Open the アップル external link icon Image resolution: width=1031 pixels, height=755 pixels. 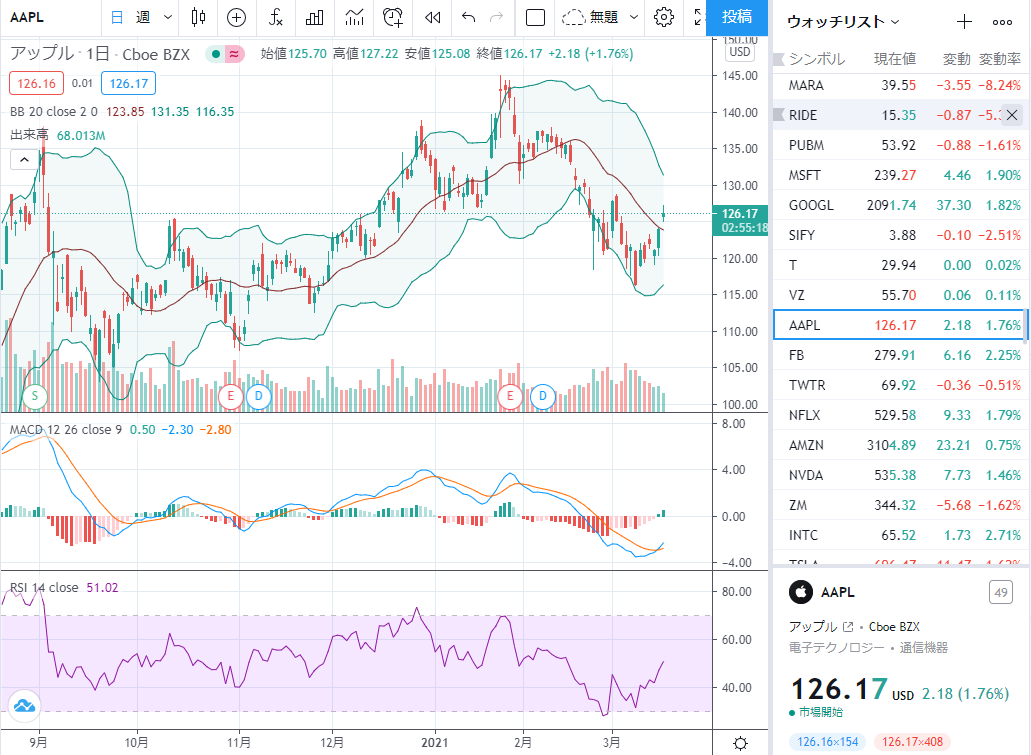(848, 627)
